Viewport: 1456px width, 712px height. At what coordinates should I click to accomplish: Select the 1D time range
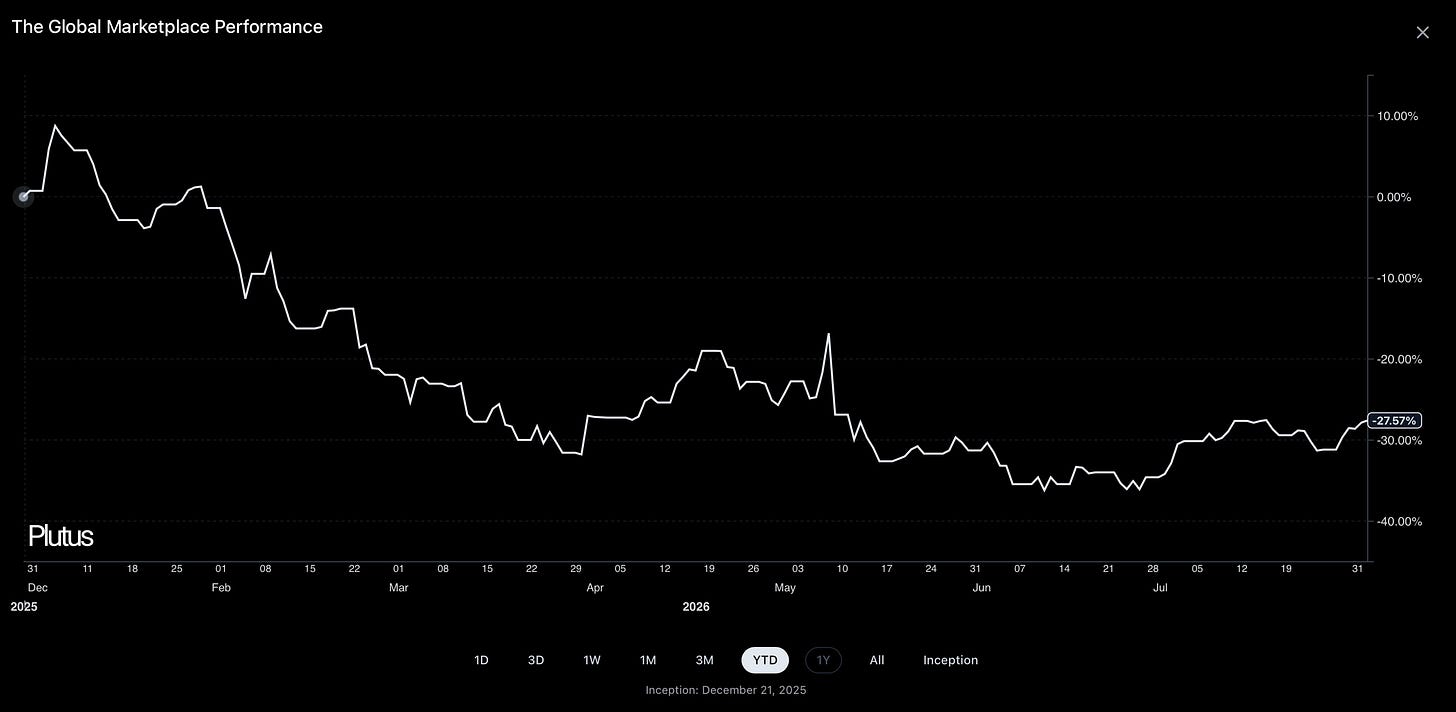point(481,660)
